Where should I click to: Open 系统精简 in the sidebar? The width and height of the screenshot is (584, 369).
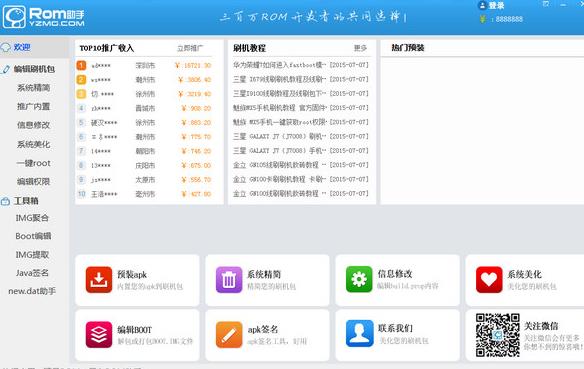pyautogui.click(x=34, y=88)
